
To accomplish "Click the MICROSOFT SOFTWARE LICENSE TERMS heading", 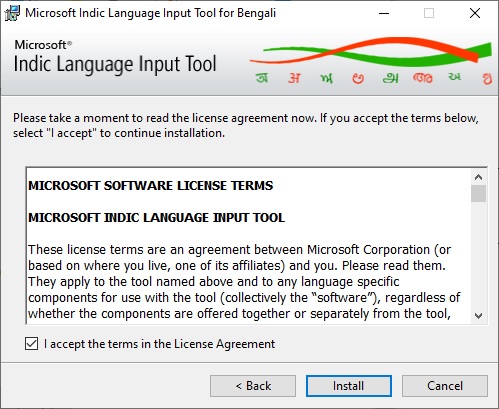I will point(151,185).
